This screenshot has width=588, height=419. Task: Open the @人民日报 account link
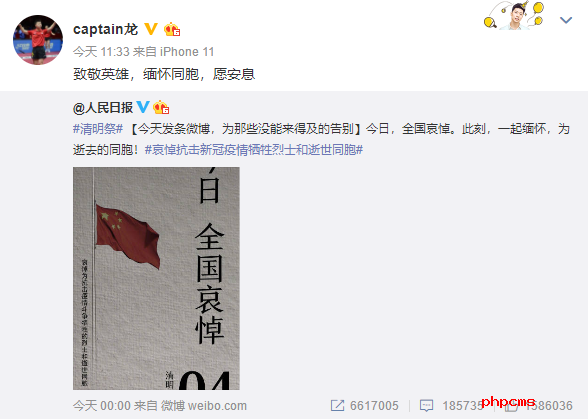pyautogui.click(x=103, y=108)
